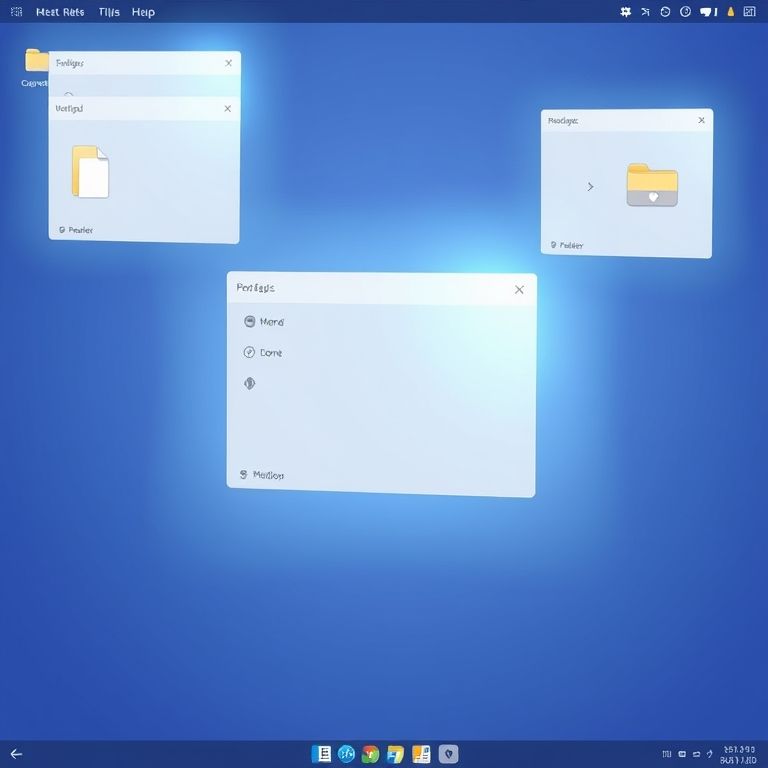Open the gray shield app in taskbar
The width and height of the screenshot is (768, 768).
[x=449, y=754]
